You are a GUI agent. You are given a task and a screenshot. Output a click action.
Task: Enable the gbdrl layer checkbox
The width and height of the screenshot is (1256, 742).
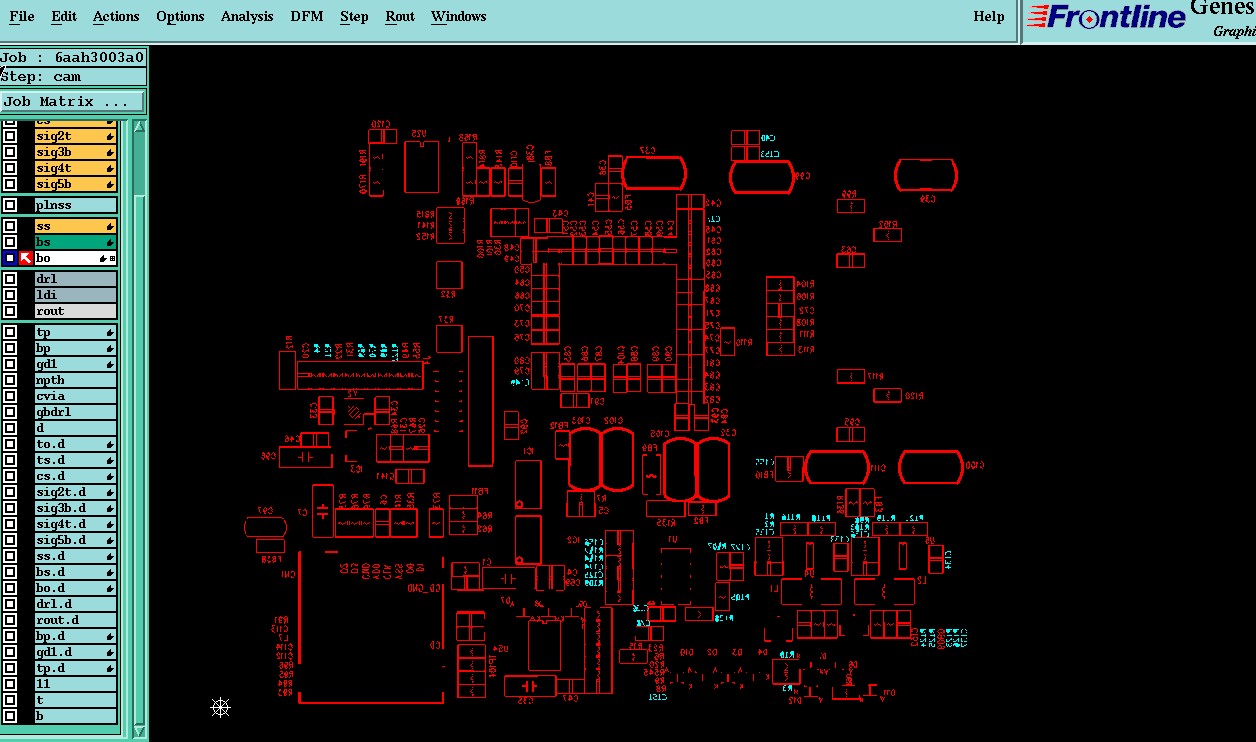10,412
